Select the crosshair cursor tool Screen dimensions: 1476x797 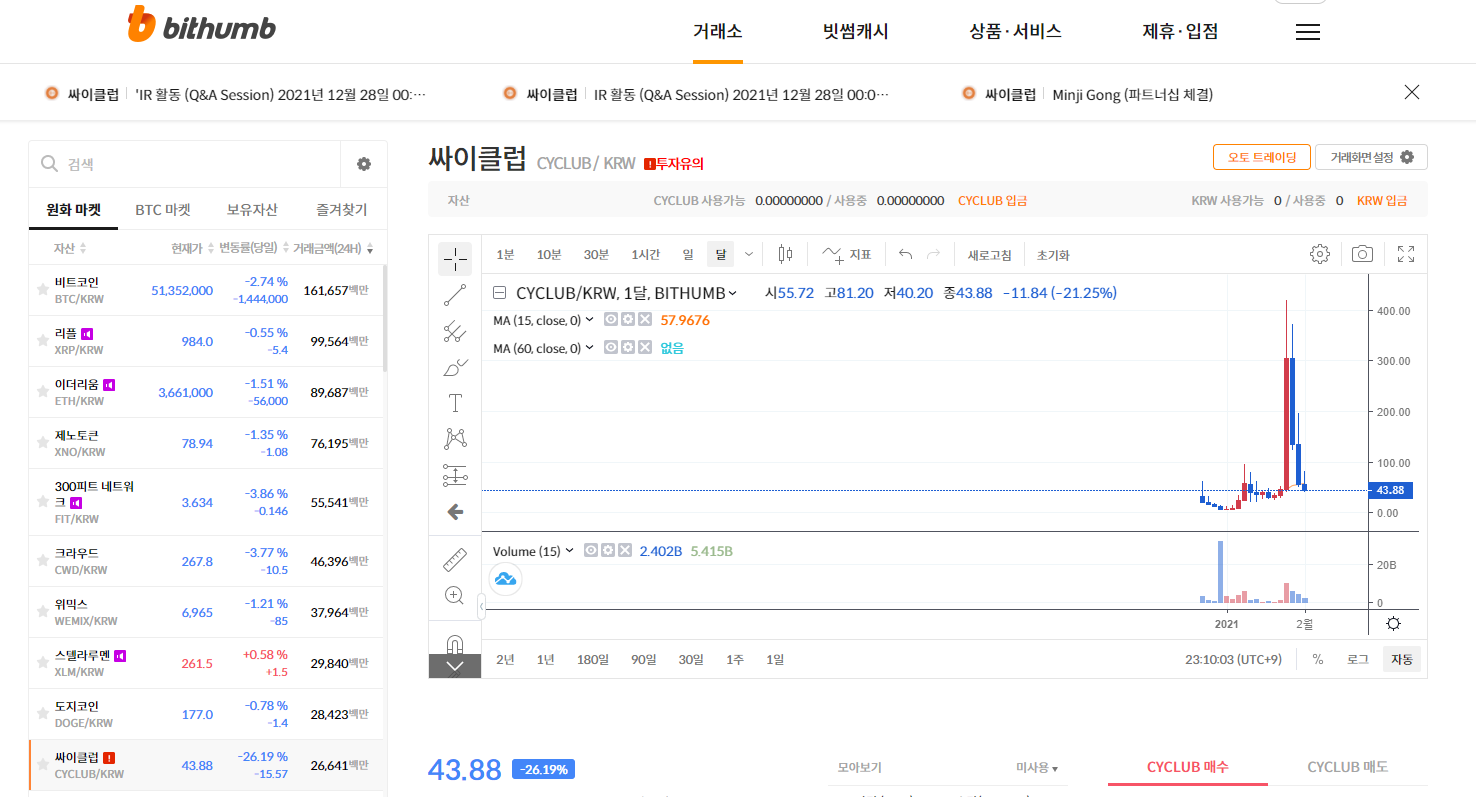coord(455,259)
